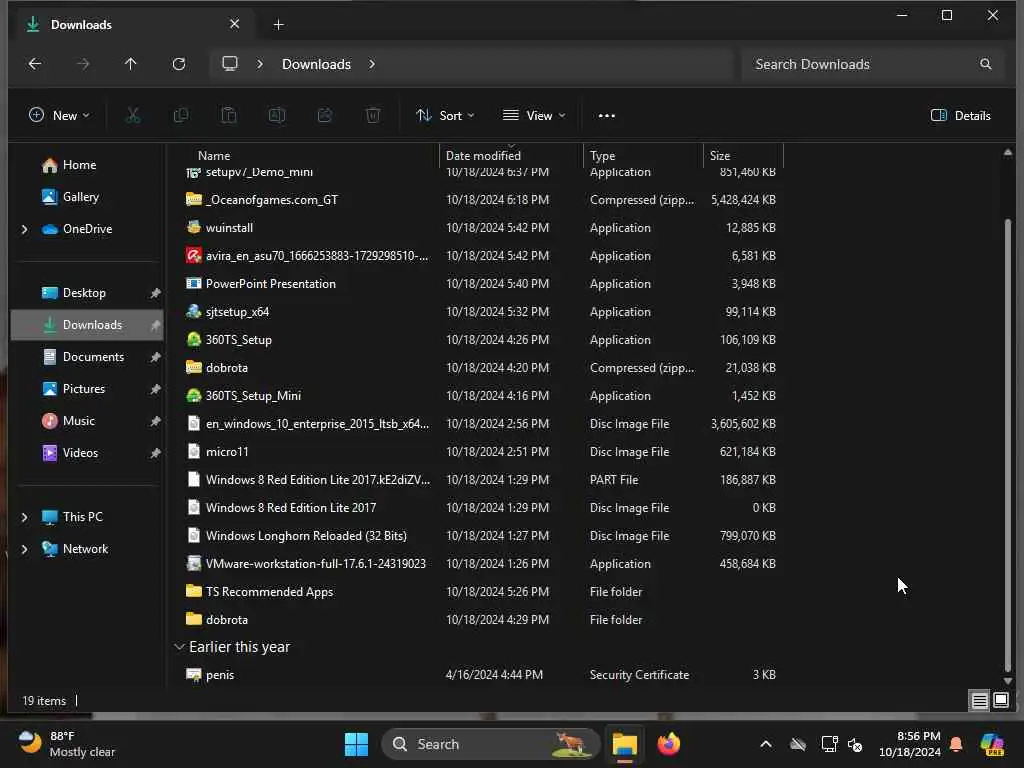Viewport: 1024px width, 768px height.
Task: Click Downloads in address breadcrumb
Action: click(x=316, y=64)
